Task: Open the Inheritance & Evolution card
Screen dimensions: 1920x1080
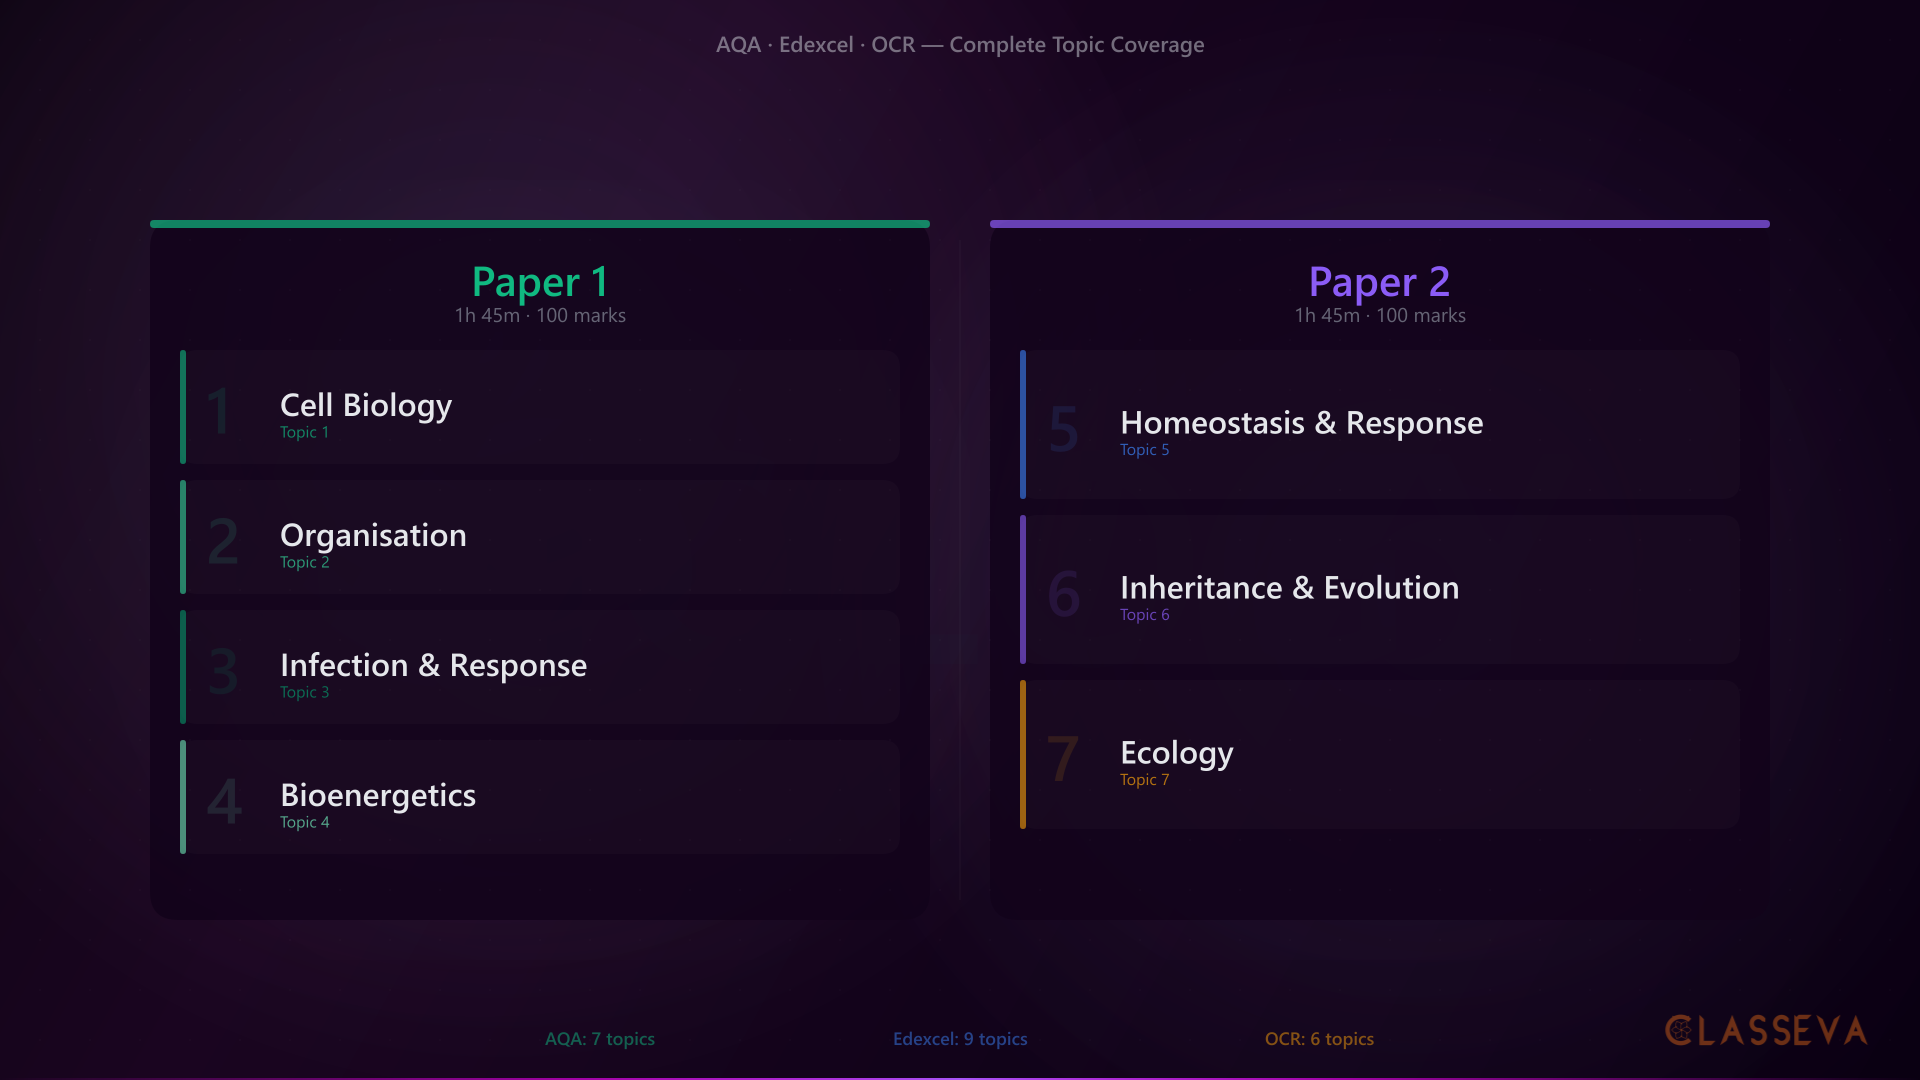Action: click(1380, 589)
